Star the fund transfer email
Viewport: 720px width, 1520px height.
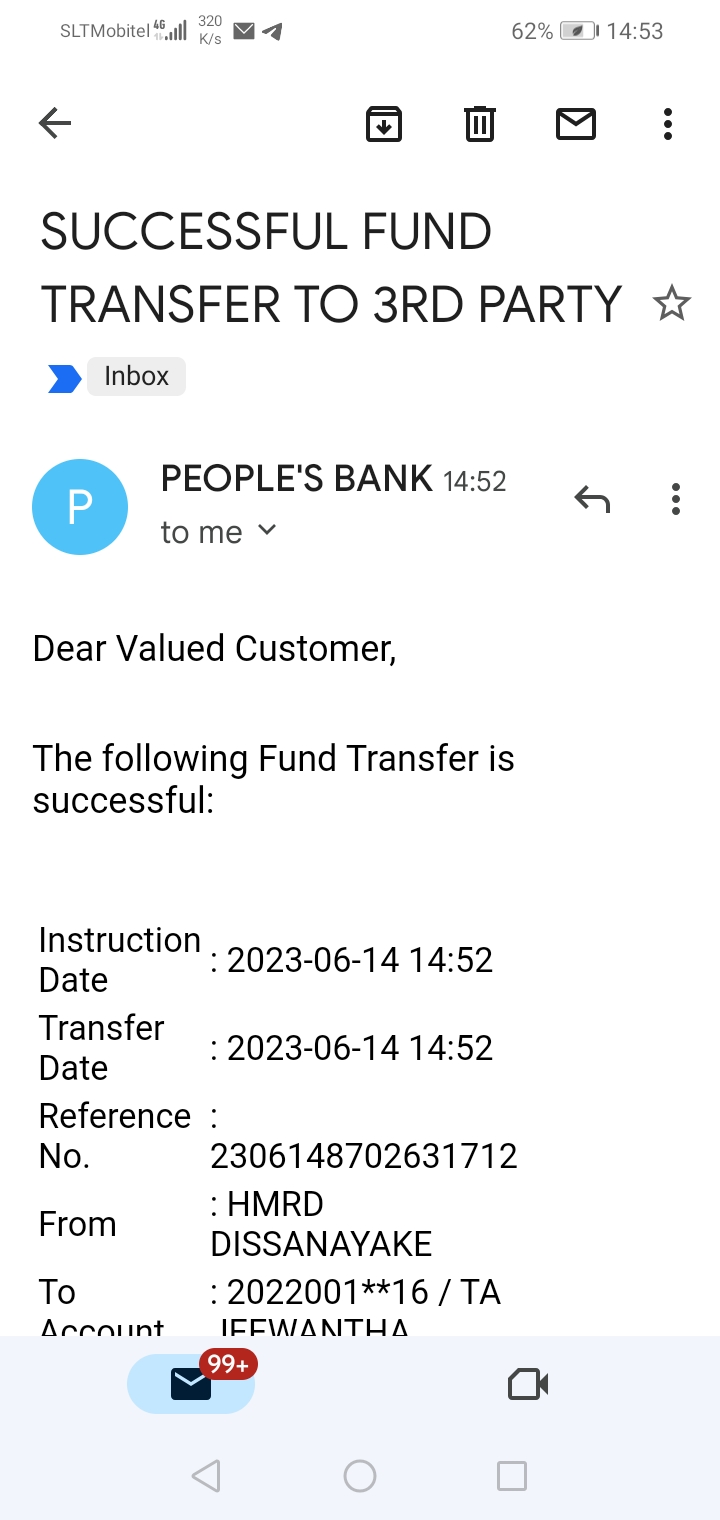[671, 303]
